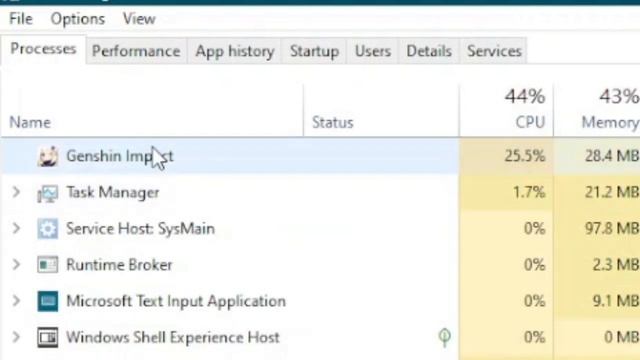The width and height of the screenshot is (640, 360).
Task: Sort by the Status column header
Action: (381, 111)
